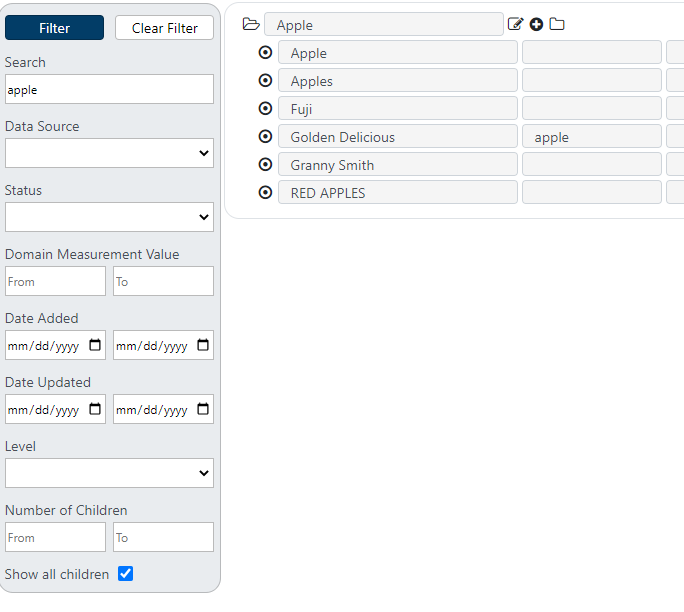Click the open folder icon beside Apple
The image size is (684, 612).
251,24
